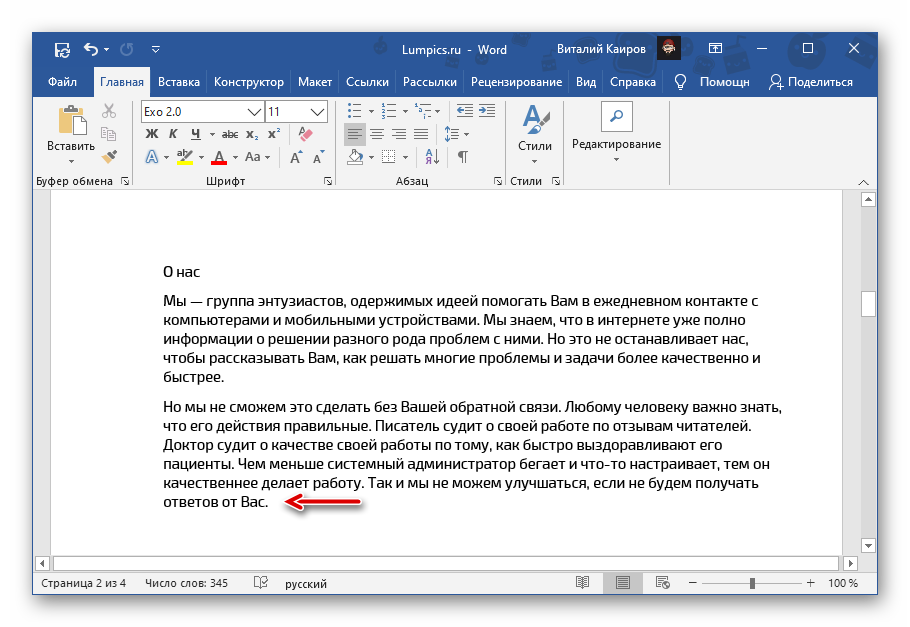Click the Borders icon
Screen dimensions: 910x627
pyautogui.click(x=389, y=157)
